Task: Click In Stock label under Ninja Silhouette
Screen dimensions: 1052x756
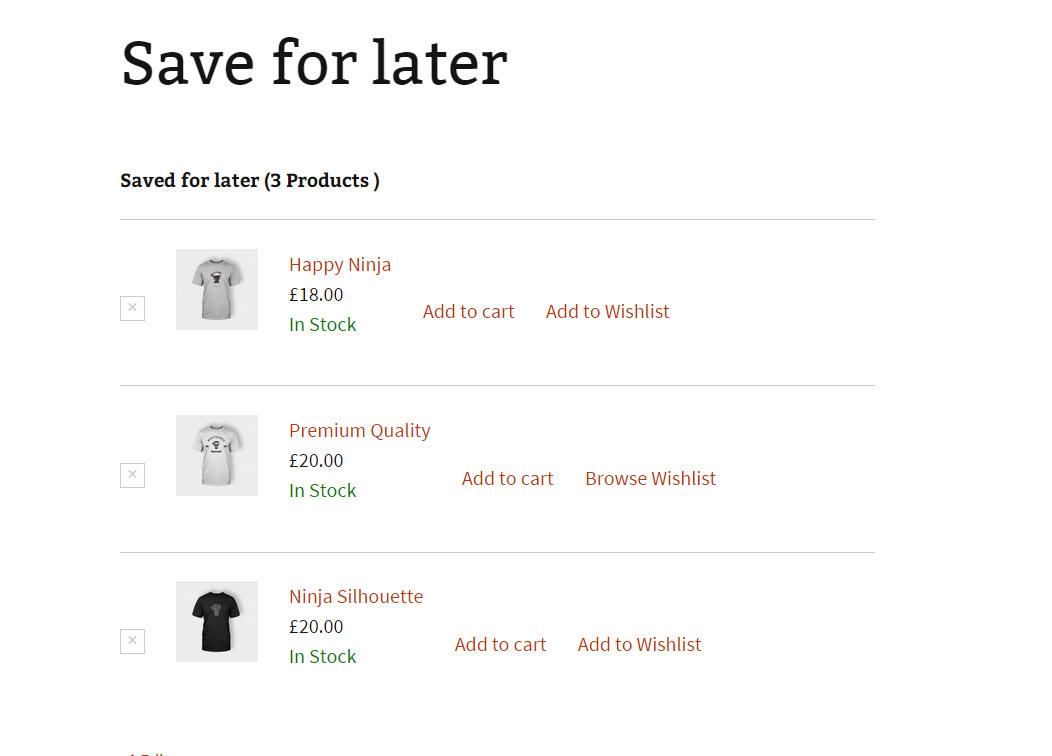Action: pyautogui.click(x=322, y=657)
